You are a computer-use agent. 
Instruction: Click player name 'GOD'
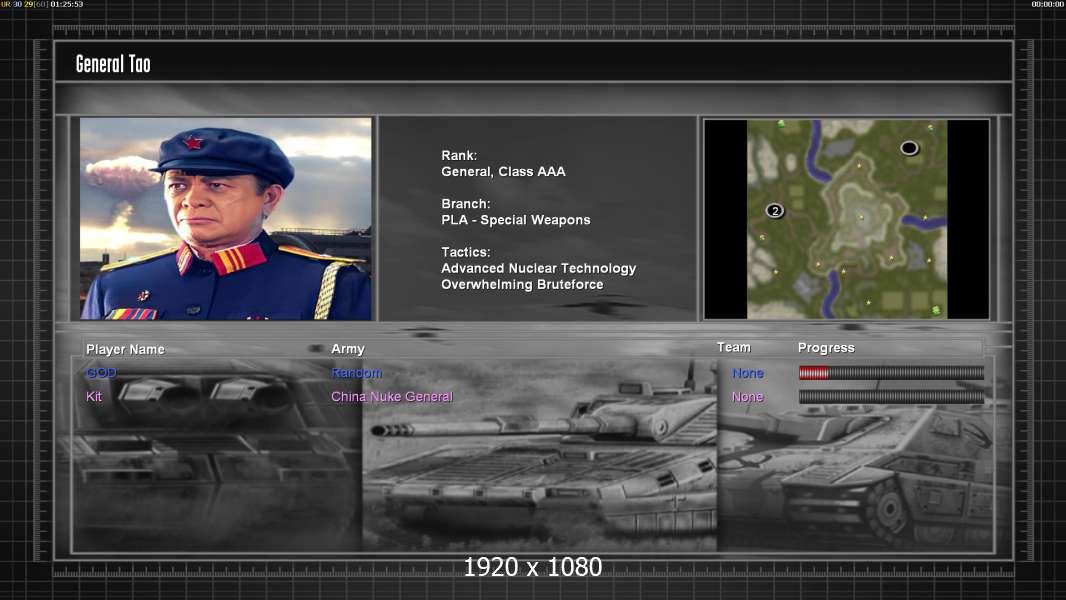pos(101,372)
